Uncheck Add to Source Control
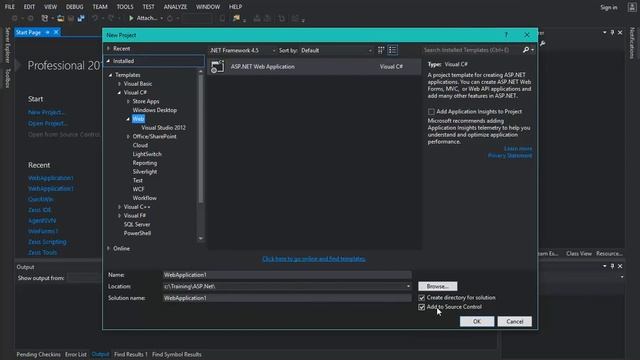 [422, 307]
